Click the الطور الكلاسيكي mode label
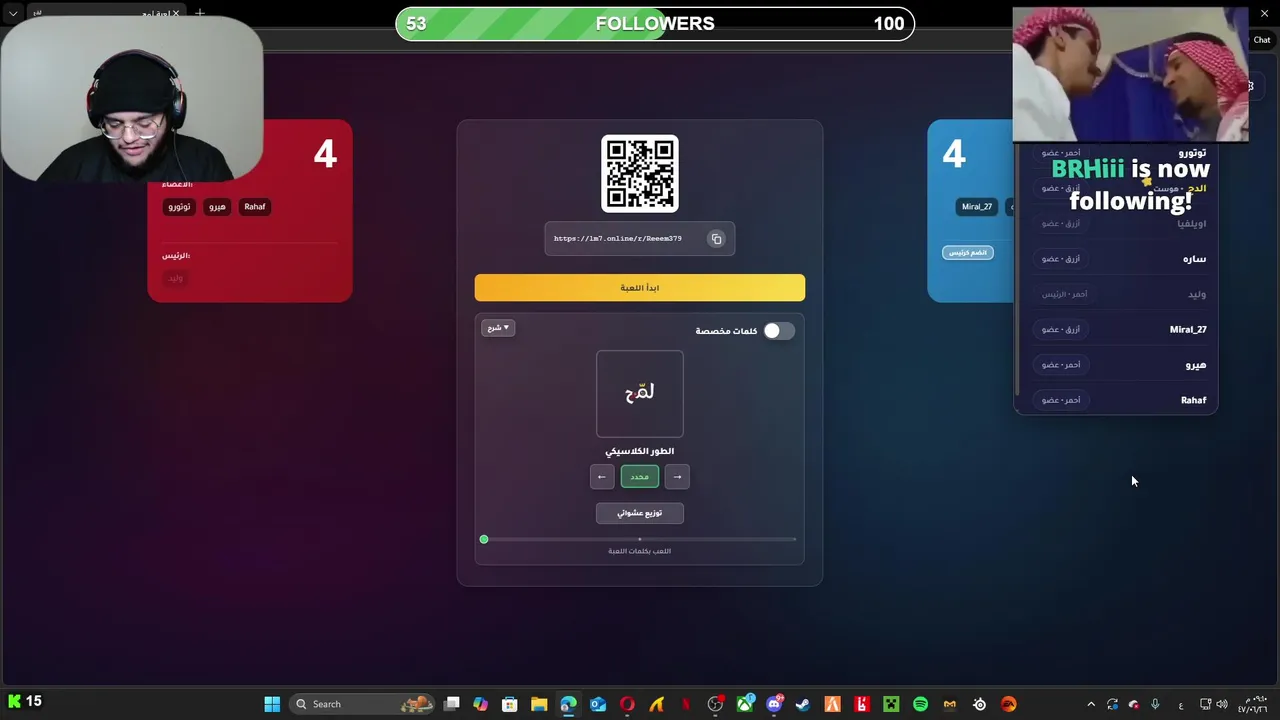Image resolution: width=1280 pixels, height=720 pixels. (640, 452)
